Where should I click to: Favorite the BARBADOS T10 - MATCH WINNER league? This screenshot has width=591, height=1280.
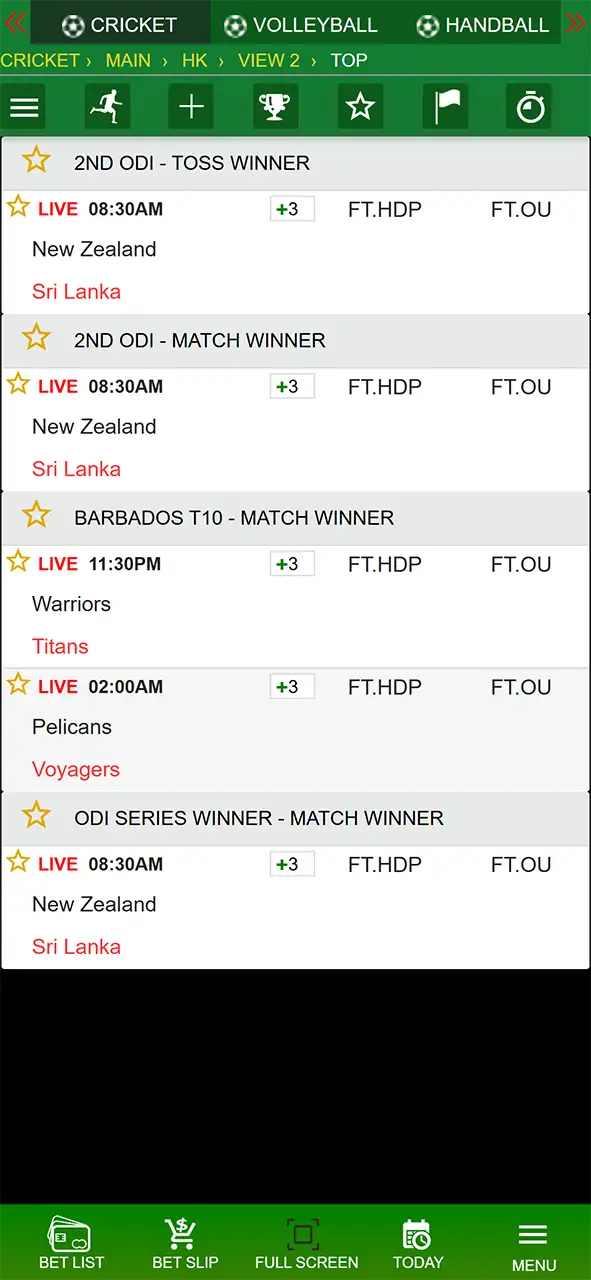coord(36,515)
